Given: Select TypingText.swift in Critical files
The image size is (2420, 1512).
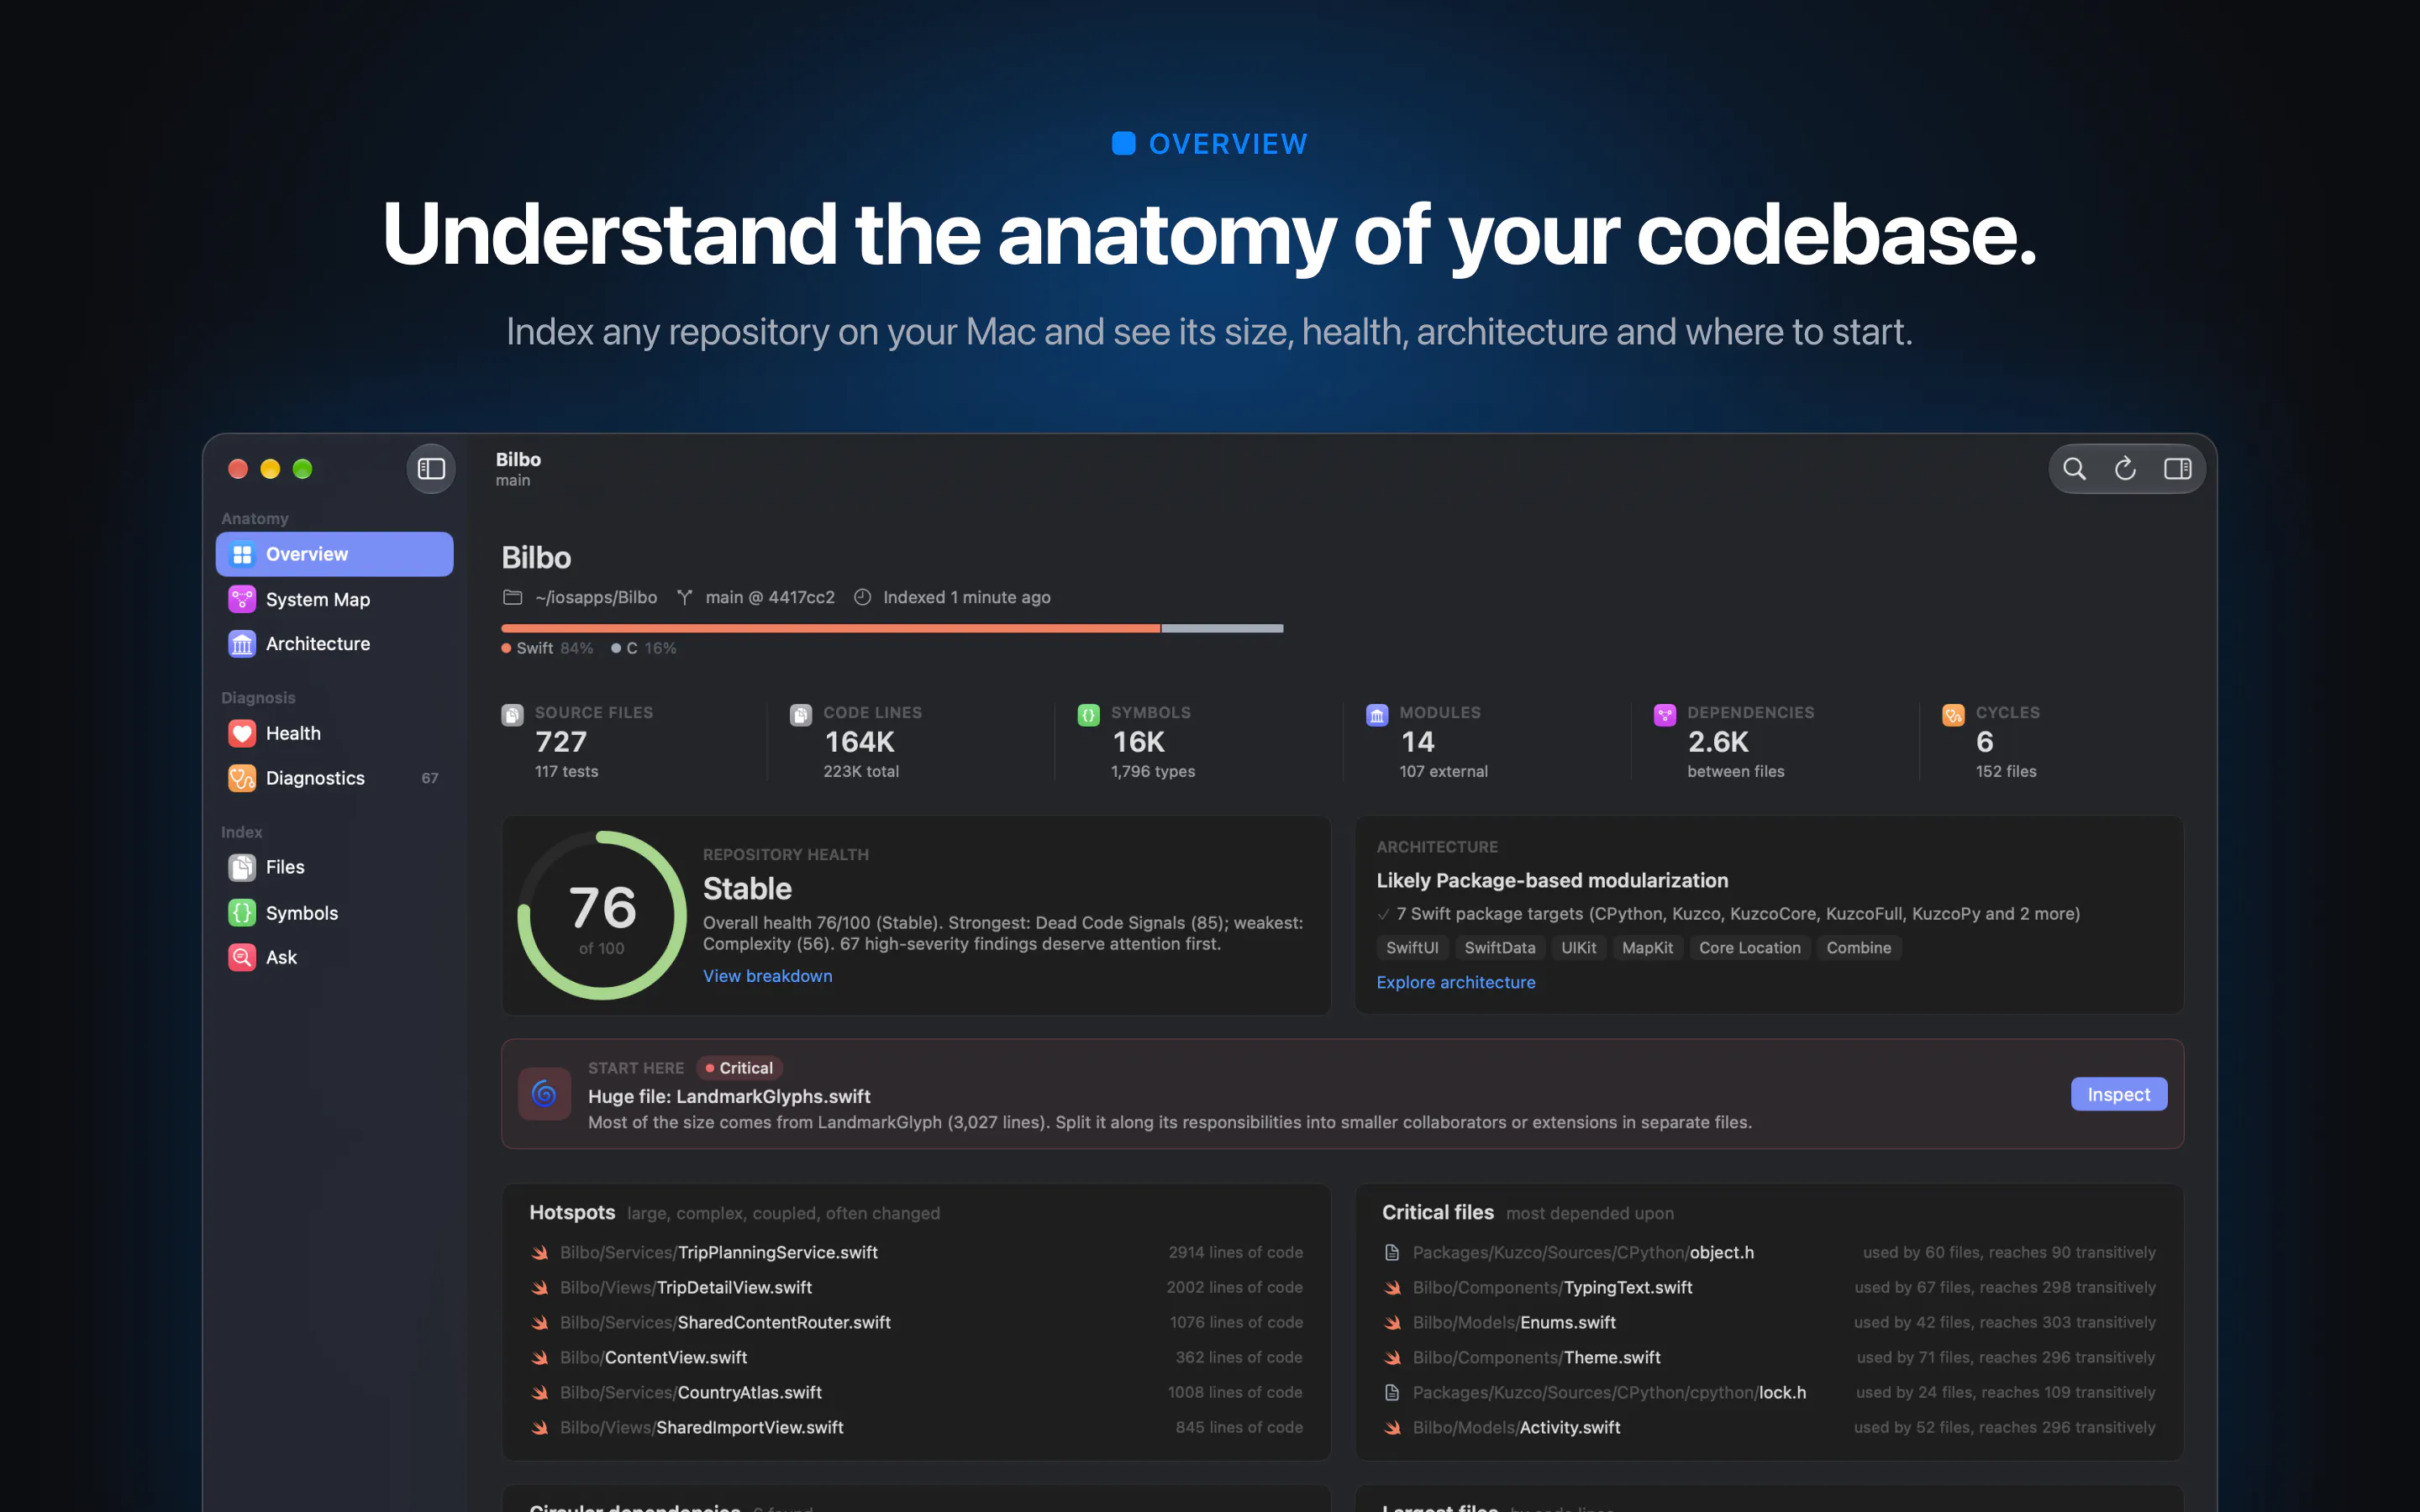Looking at the screenshot, I should click(1769, 1287).
